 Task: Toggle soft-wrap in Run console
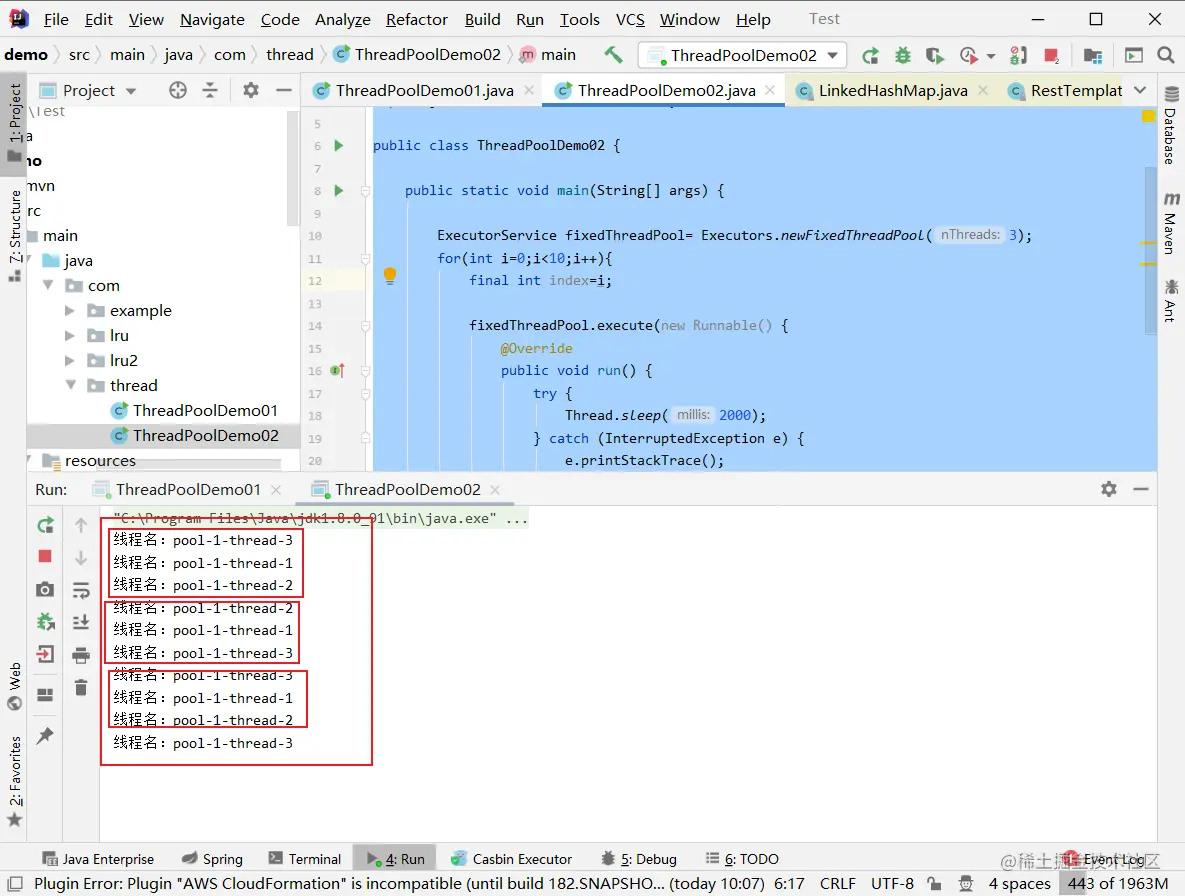click(81, 590)
